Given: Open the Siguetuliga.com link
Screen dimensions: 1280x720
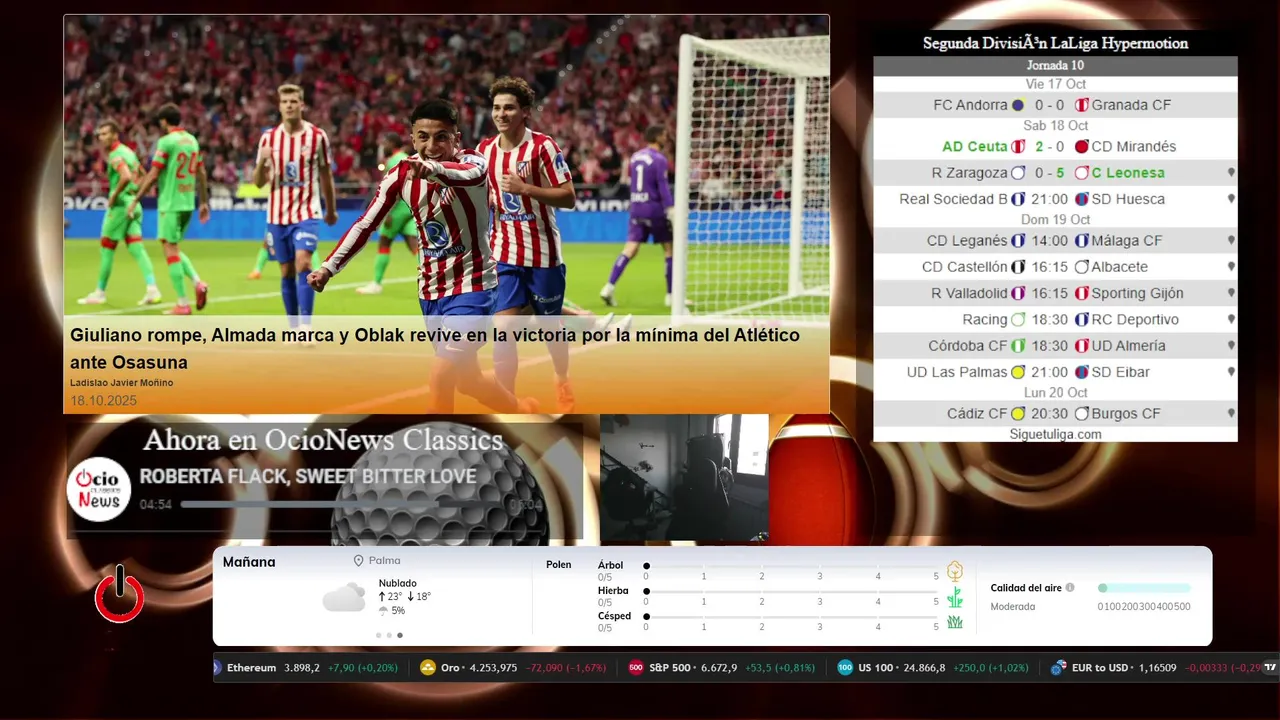Looking at the screenshot, I should click(x=1055, y=434).
